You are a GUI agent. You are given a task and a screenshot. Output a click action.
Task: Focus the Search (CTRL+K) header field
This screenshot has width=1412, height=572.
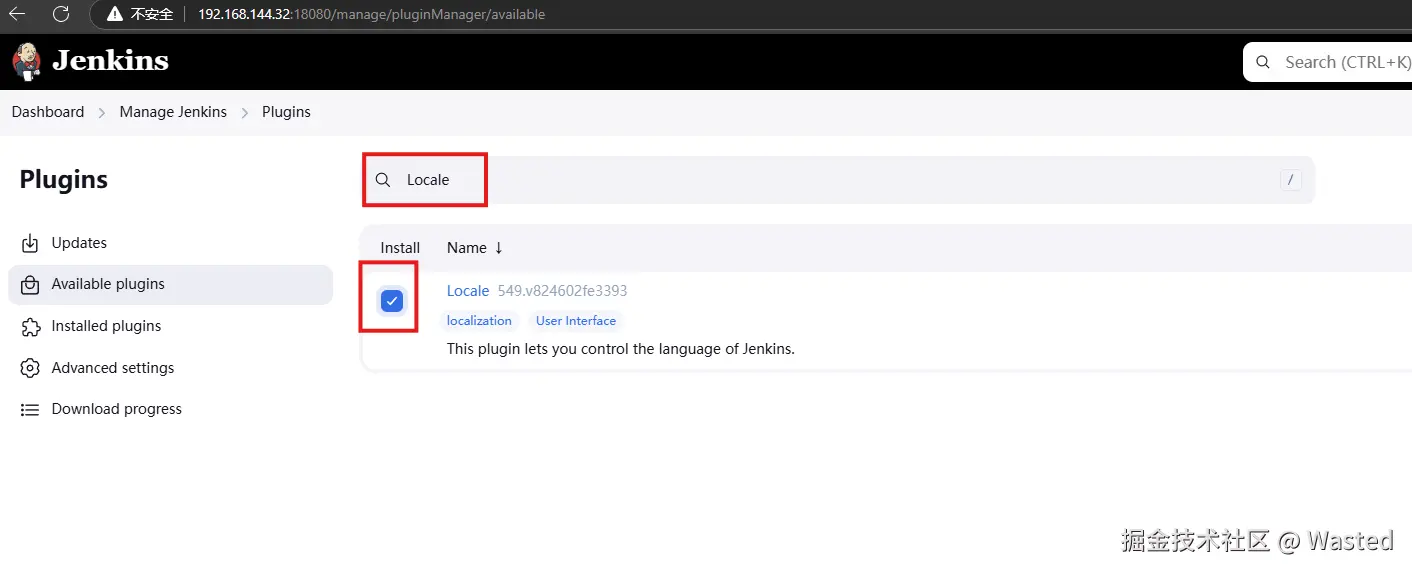pyautogui.click(x=1330, y=62)
